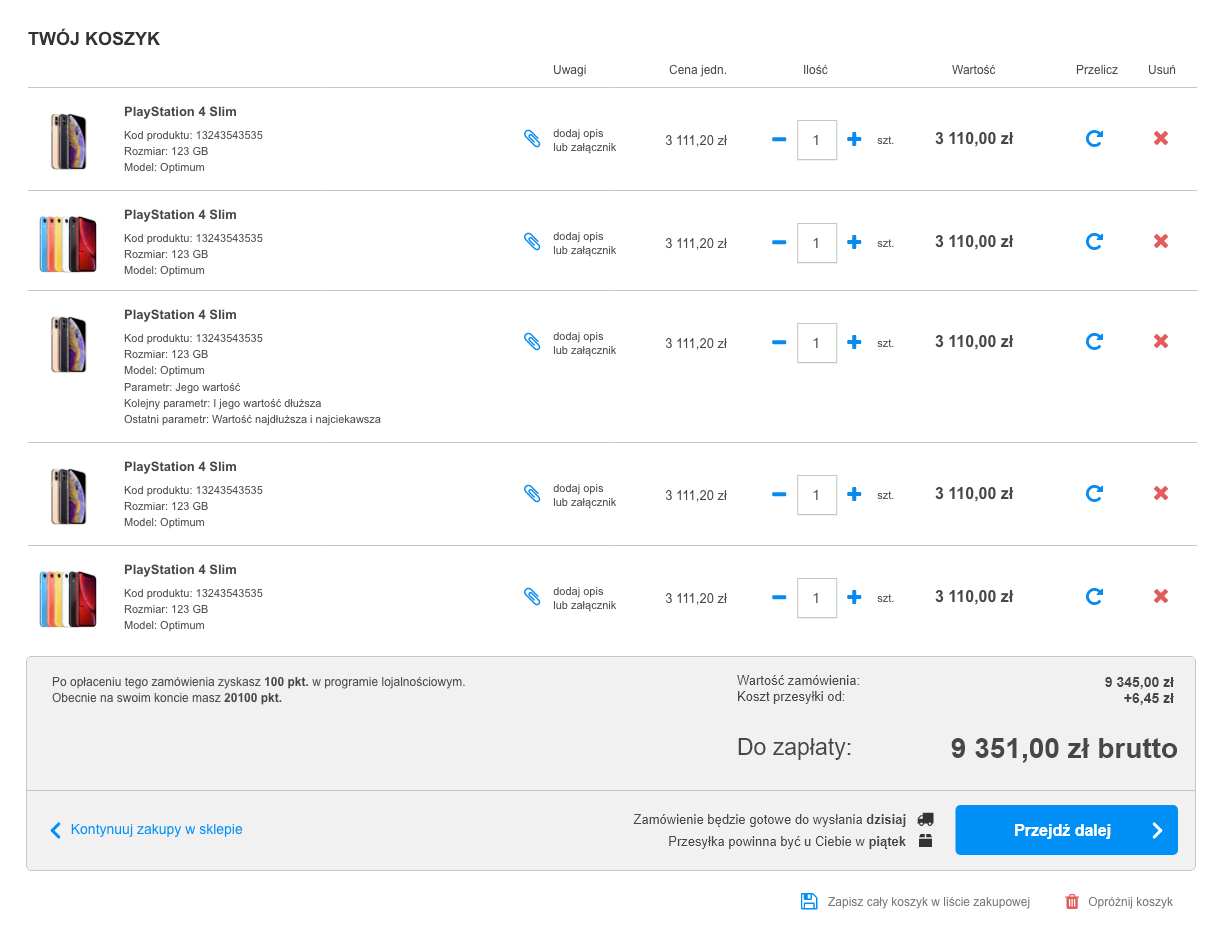Viewport: 1214px width, 925px height.
Task: Click refresh arrow in fourth cart row
Action: tap(1094, 493)
